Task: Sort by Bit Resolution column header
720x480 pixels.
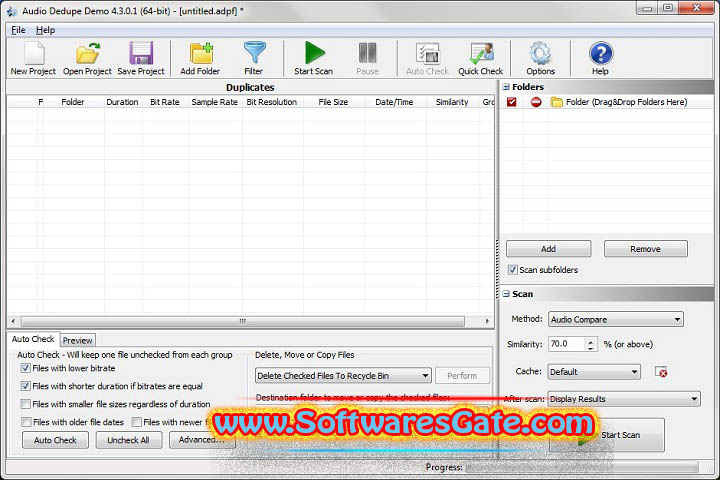Action: [x=272, y=102]
